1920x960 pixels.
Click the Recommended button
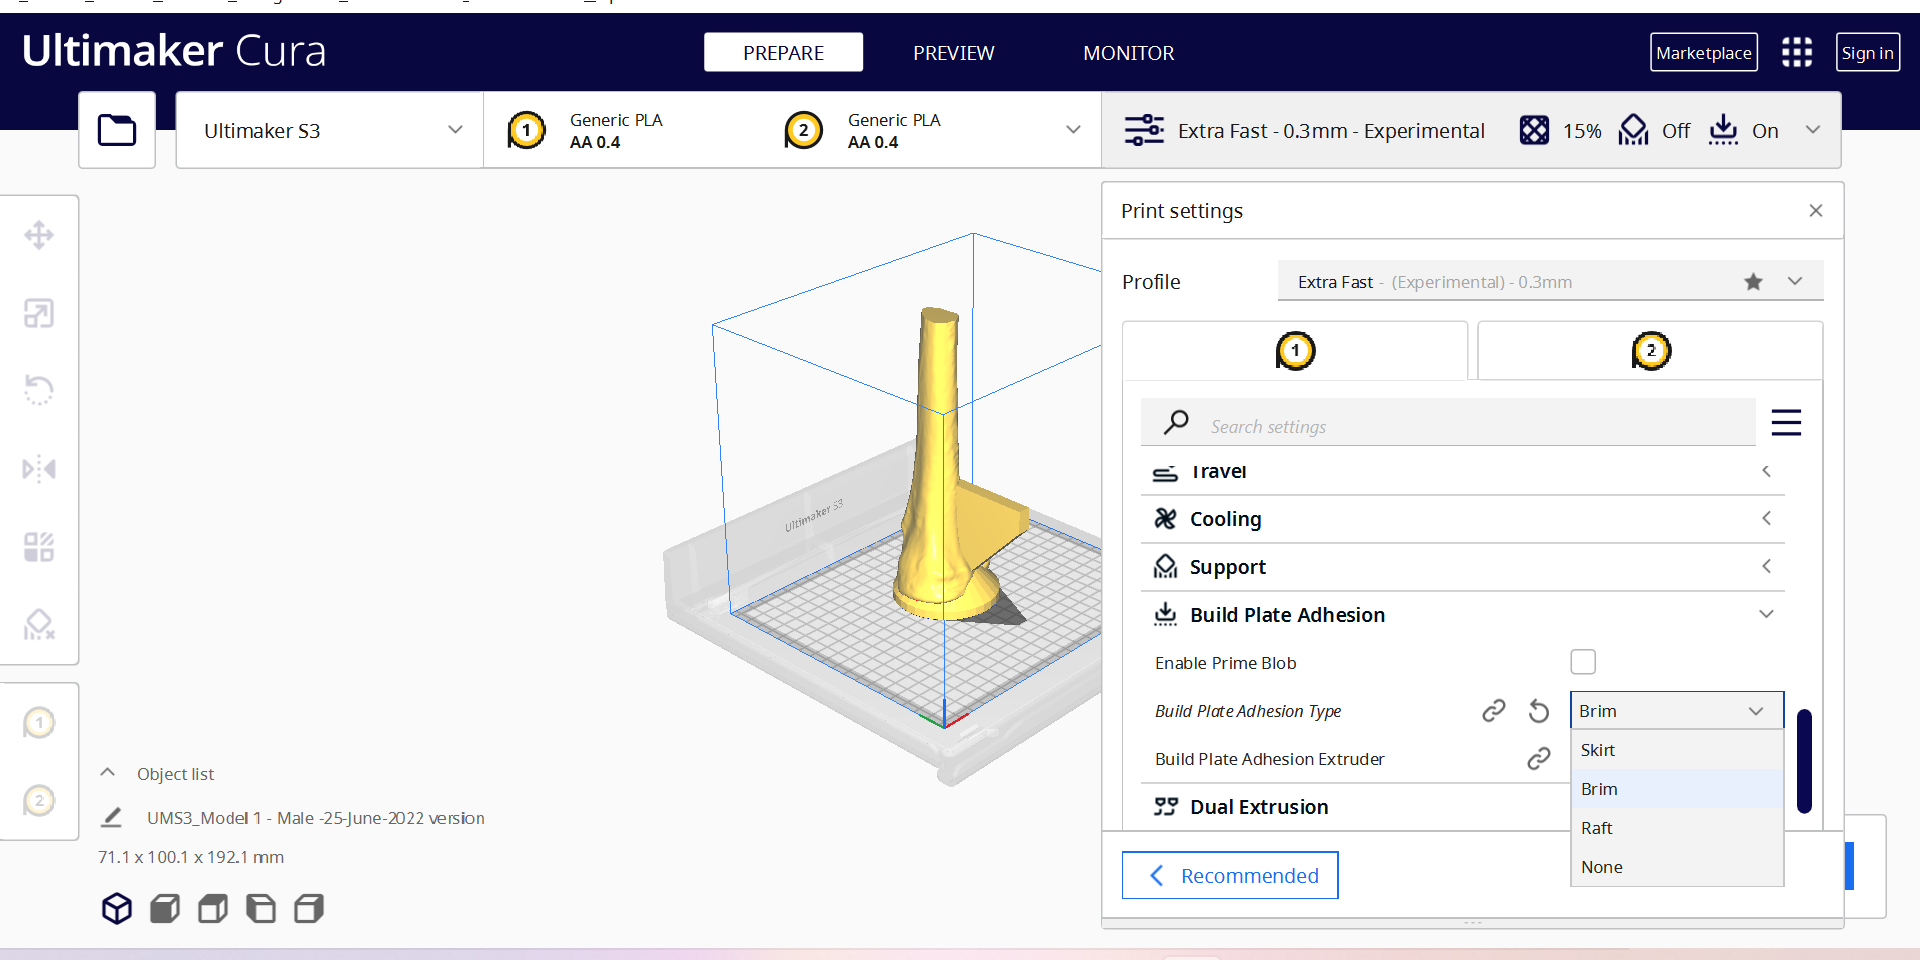pos(1230,876)
